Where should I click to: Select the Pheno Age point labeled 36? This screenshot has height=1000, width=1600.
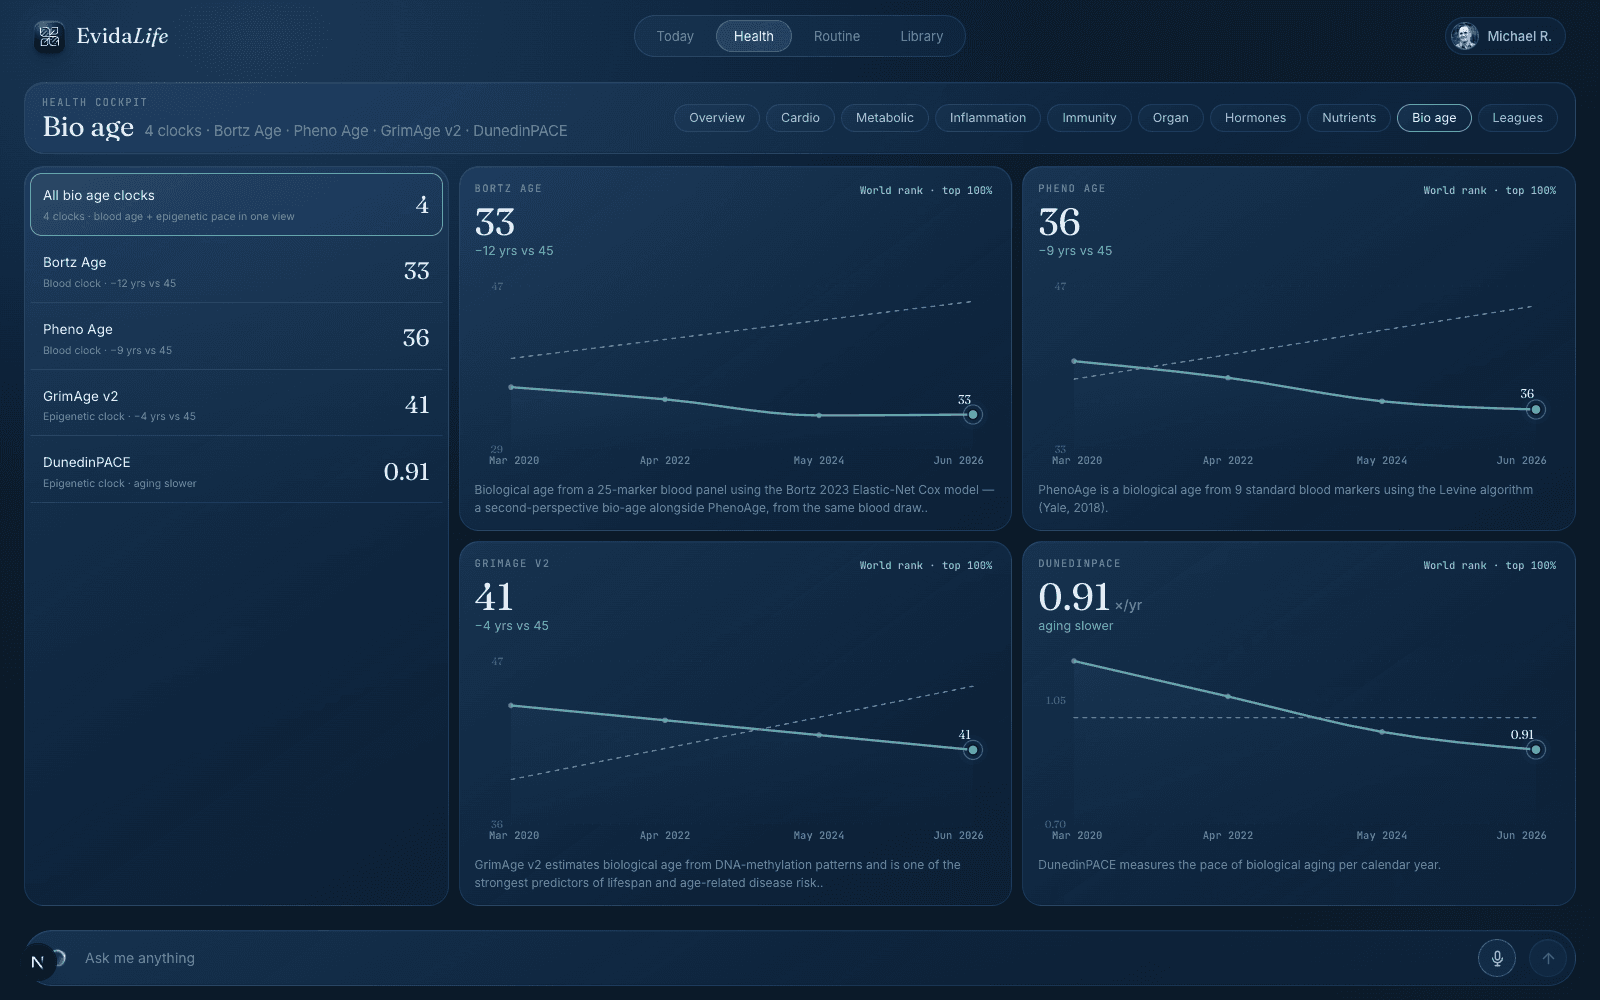(1536, 409)
